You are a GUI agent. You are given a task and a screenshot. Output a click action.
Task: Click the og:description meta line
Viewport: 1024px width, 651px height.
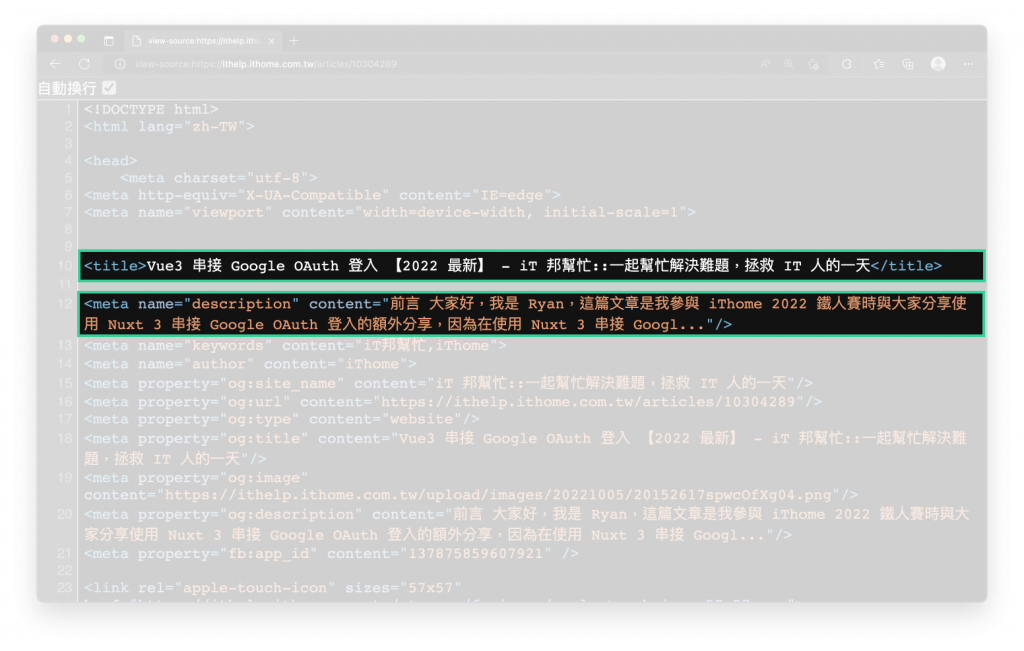click(526, 524)
